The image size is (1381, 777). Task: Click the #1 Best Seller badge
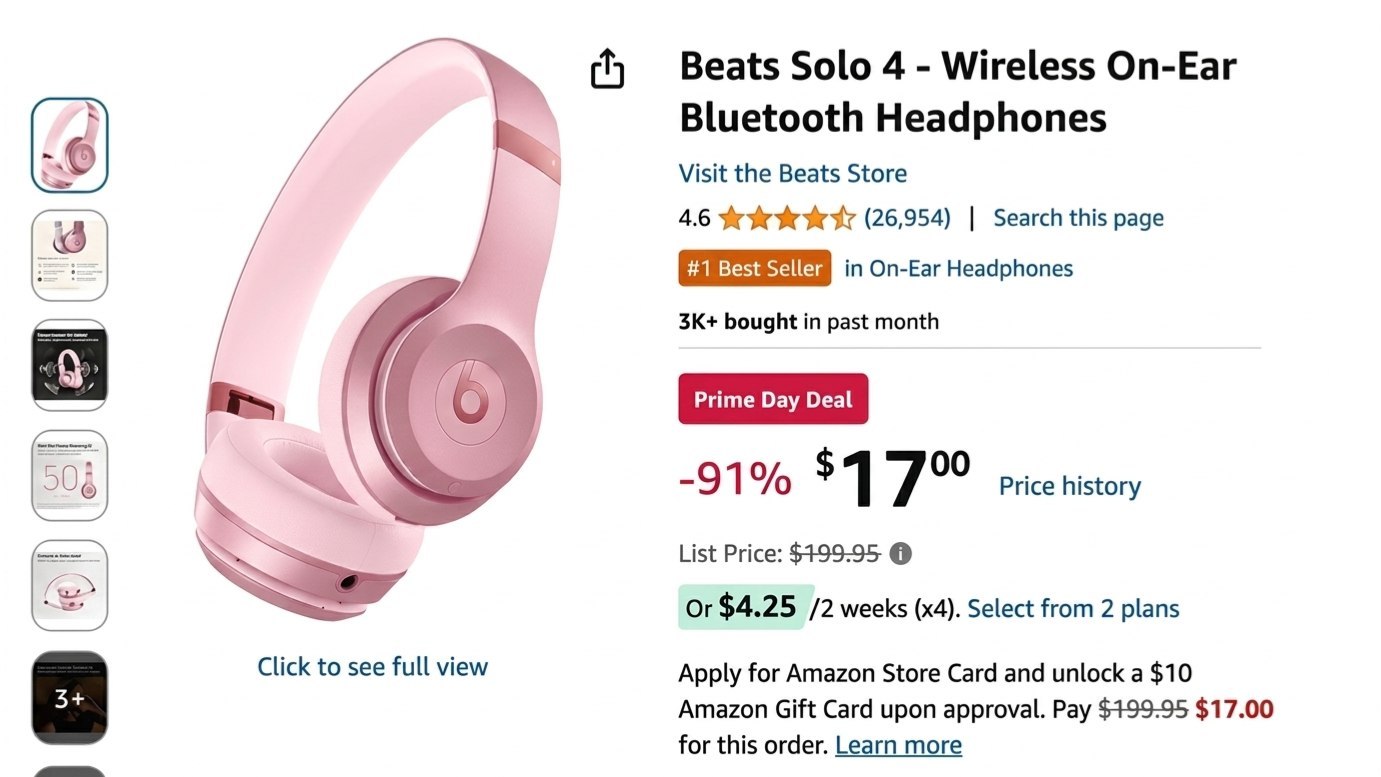click(x=755, y=268)
